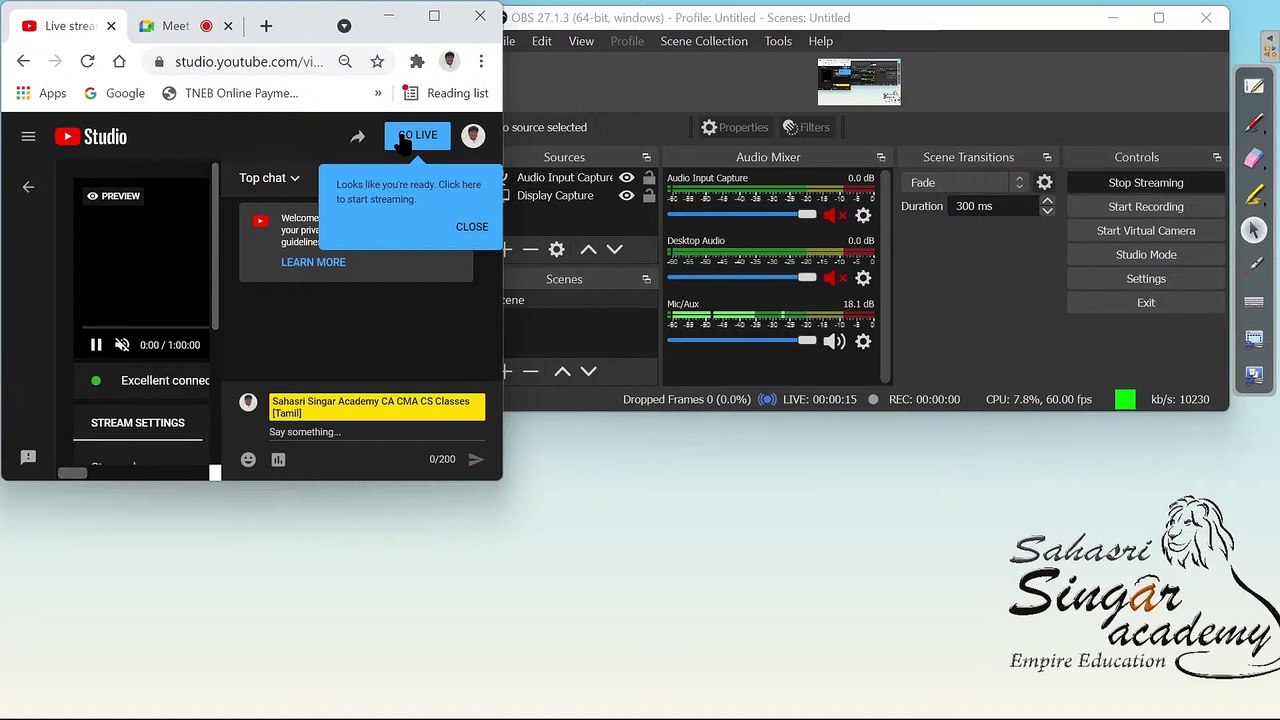
Task: Open the Chrome tab search dropdown
Action: click(344, 26)
